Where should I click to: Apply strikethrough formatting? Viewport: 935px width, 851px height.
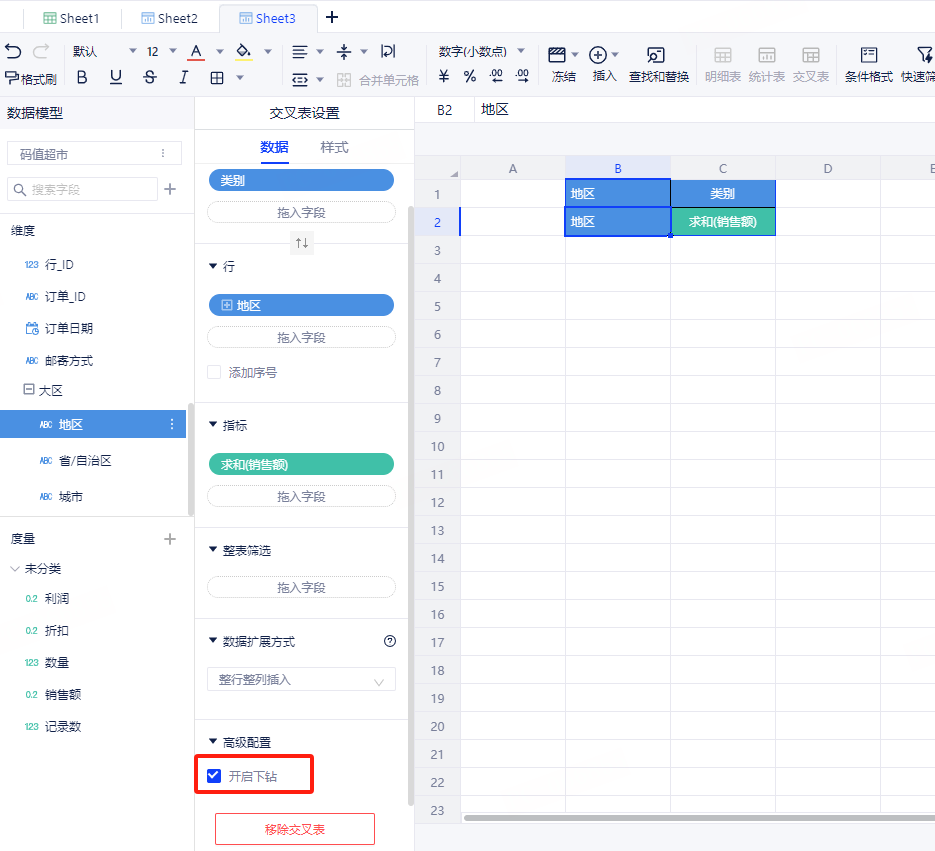click(150, 77)
